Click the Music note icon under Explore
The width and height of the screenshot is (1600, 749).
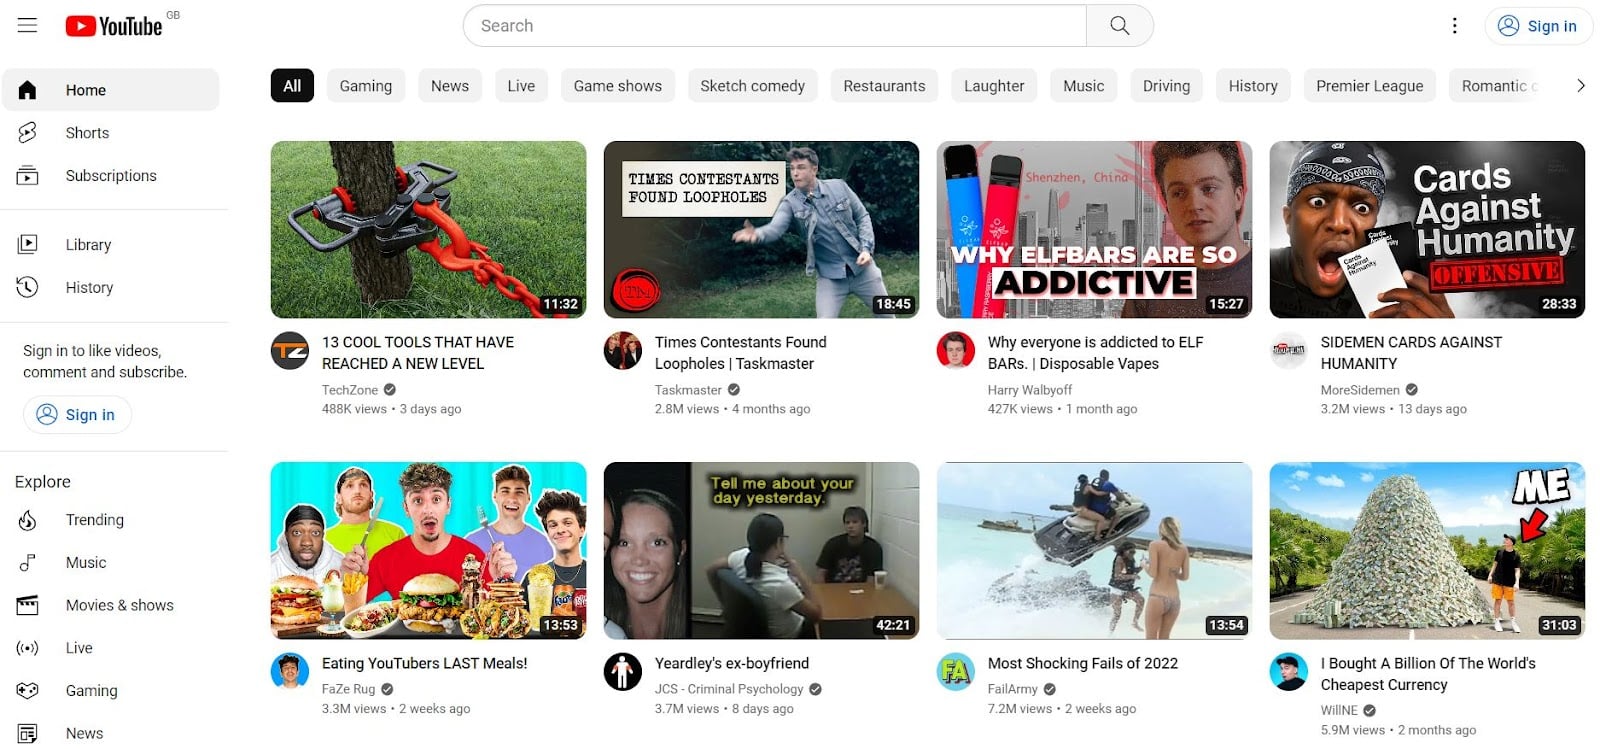coord(27,563)
